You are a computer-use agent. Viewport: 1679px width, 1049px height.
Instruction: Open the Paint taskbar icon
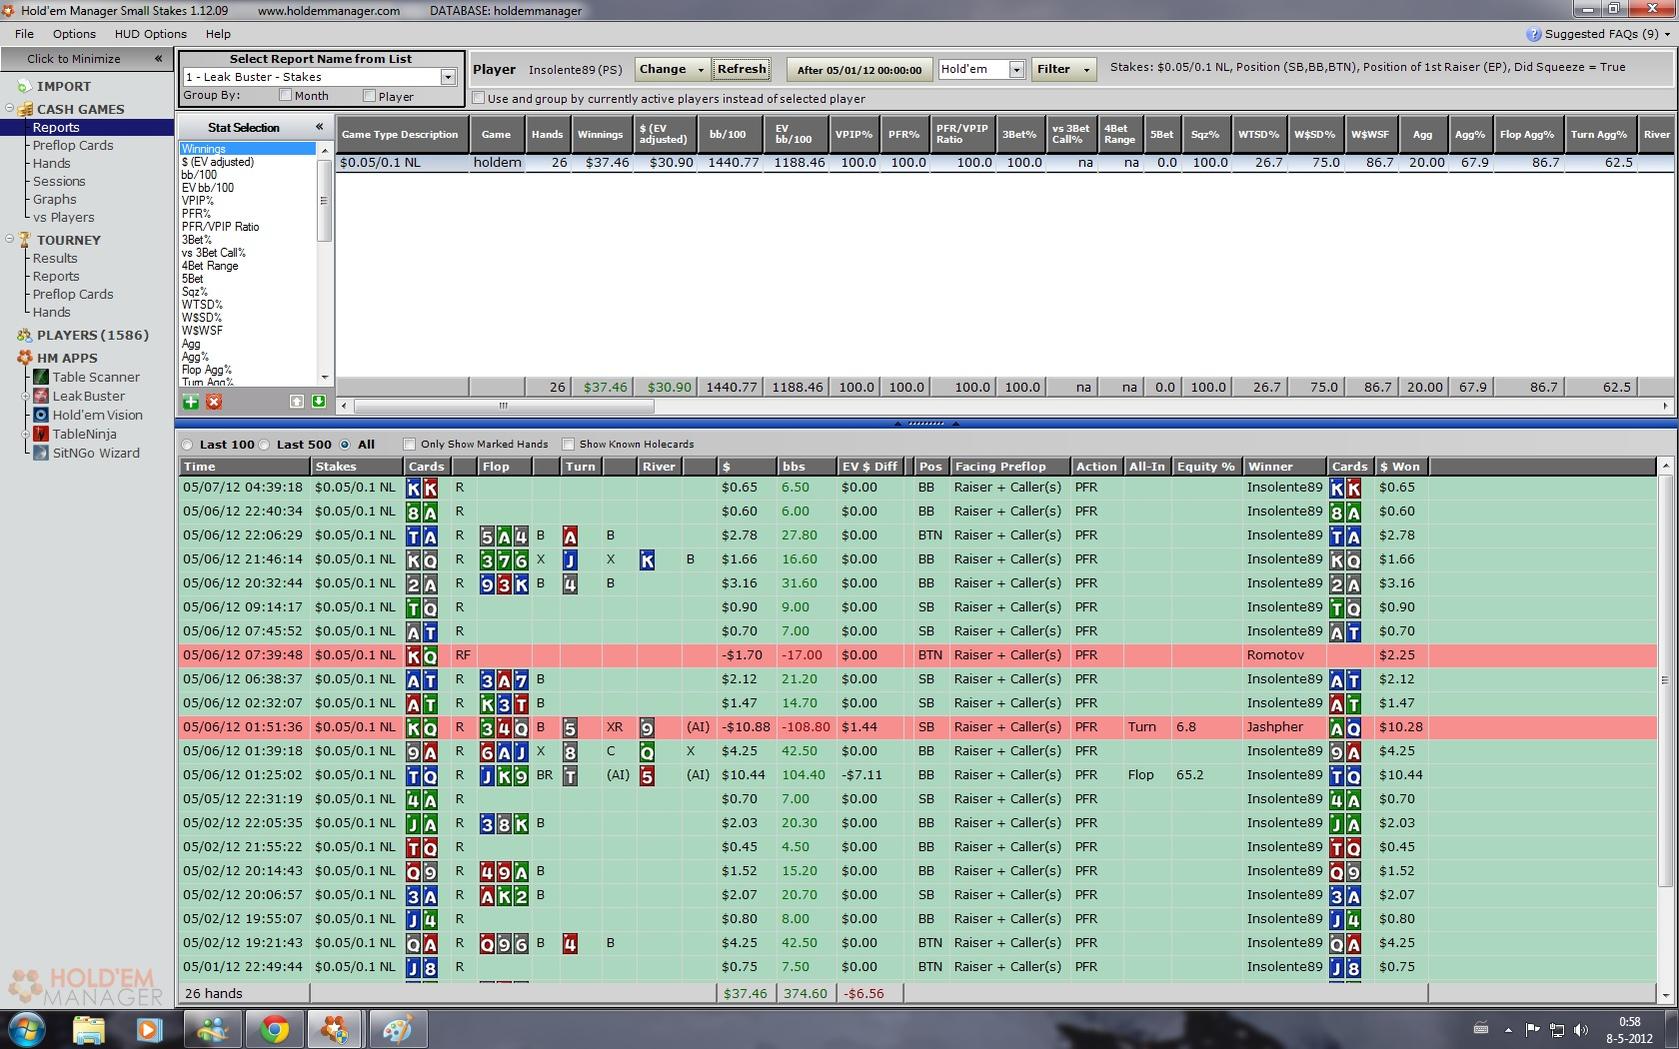pyautogui.click(x=398, y=1028)
